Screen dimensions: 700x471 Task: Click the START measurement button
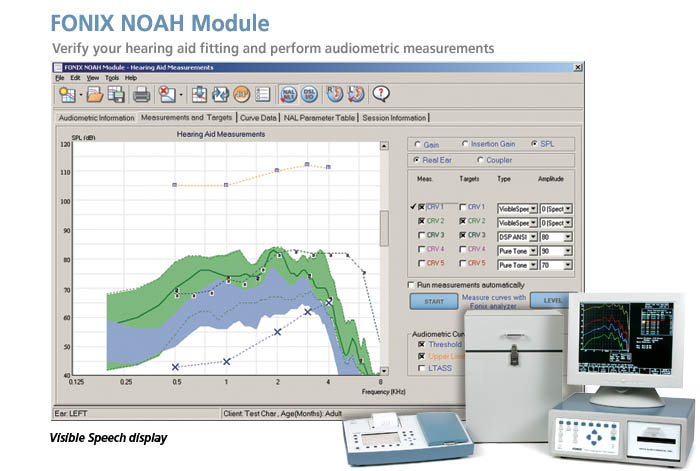coord(434,301)
